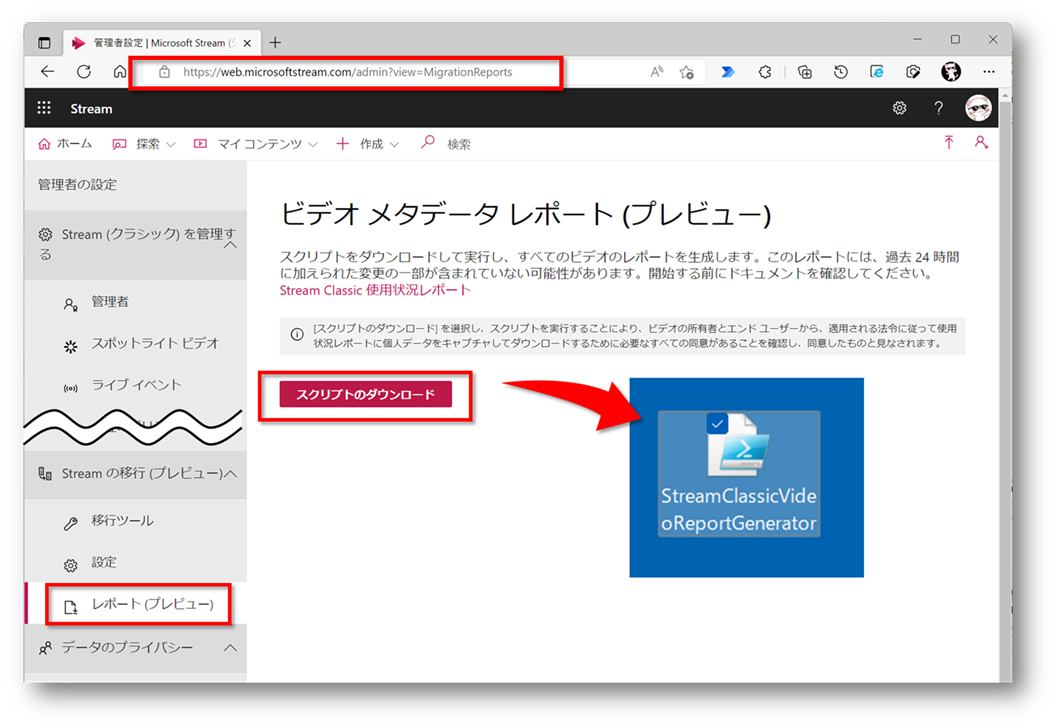
Task: Close the Microsoft Stream browser tab
Action: coord(247,43)
